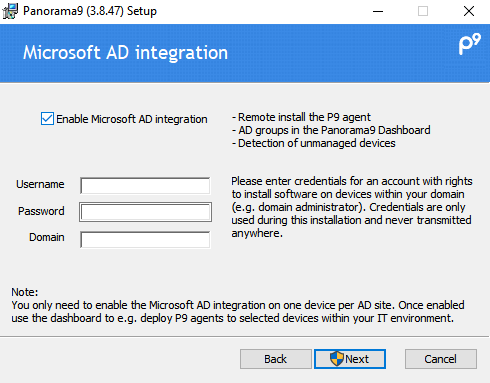
Task: Go back with the Back button
Action: pos(276,359)
